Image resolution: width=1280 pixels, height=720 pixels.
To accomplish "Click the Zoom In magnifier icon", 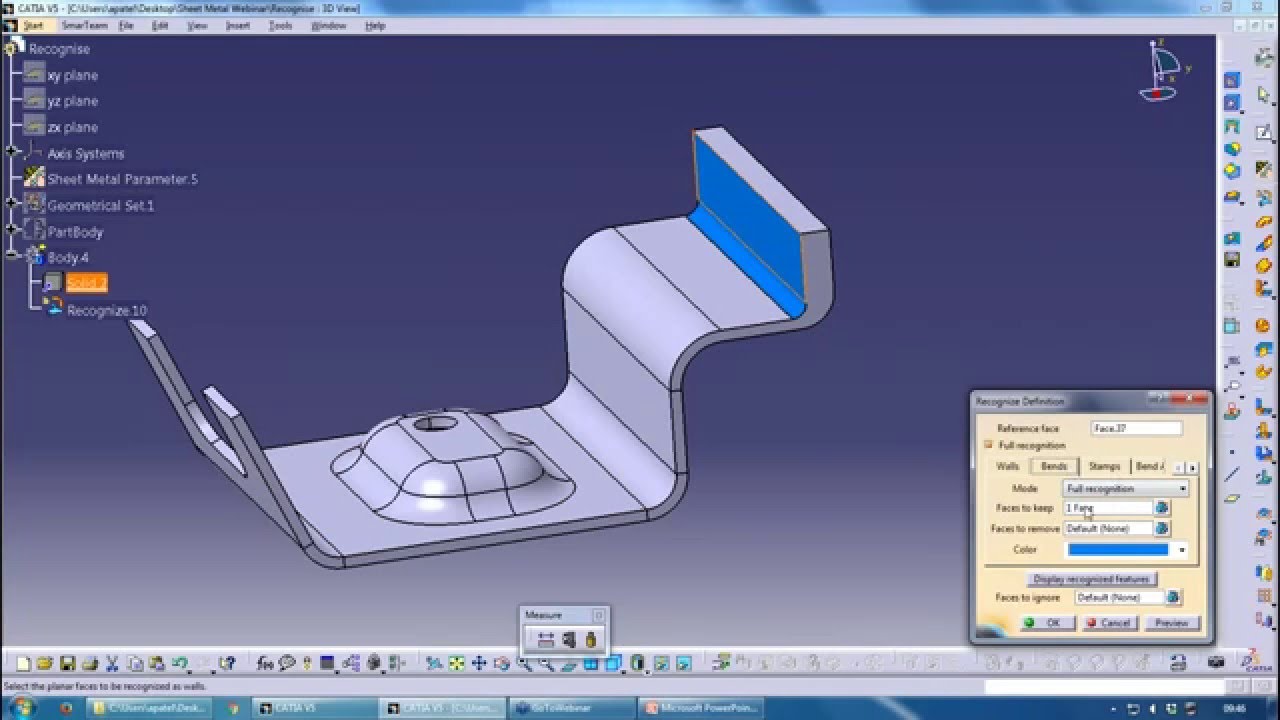I will pos(524,663).
